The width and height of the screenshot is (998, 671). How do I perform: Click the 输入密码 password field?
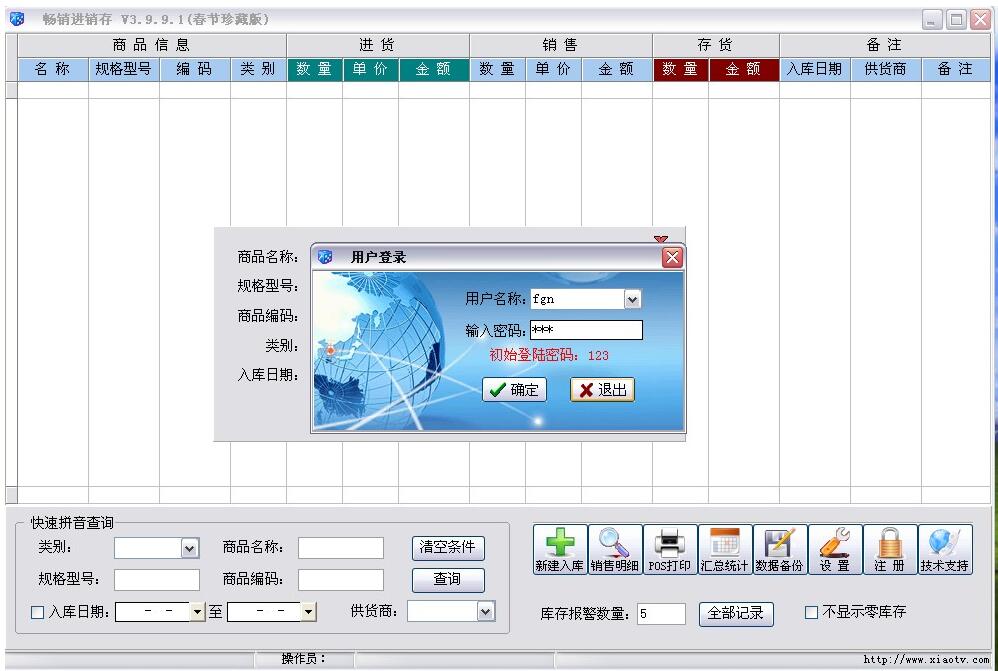[585, 330]
